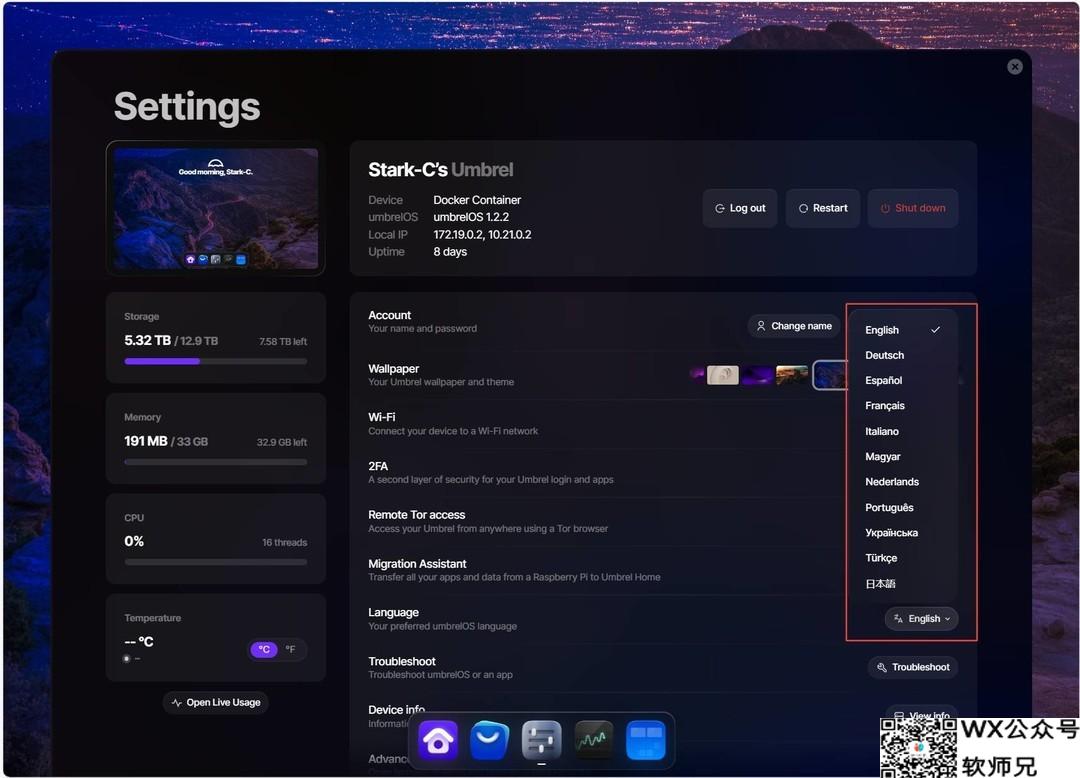Open the Live Usage dock icon

(x=593, y=741)
